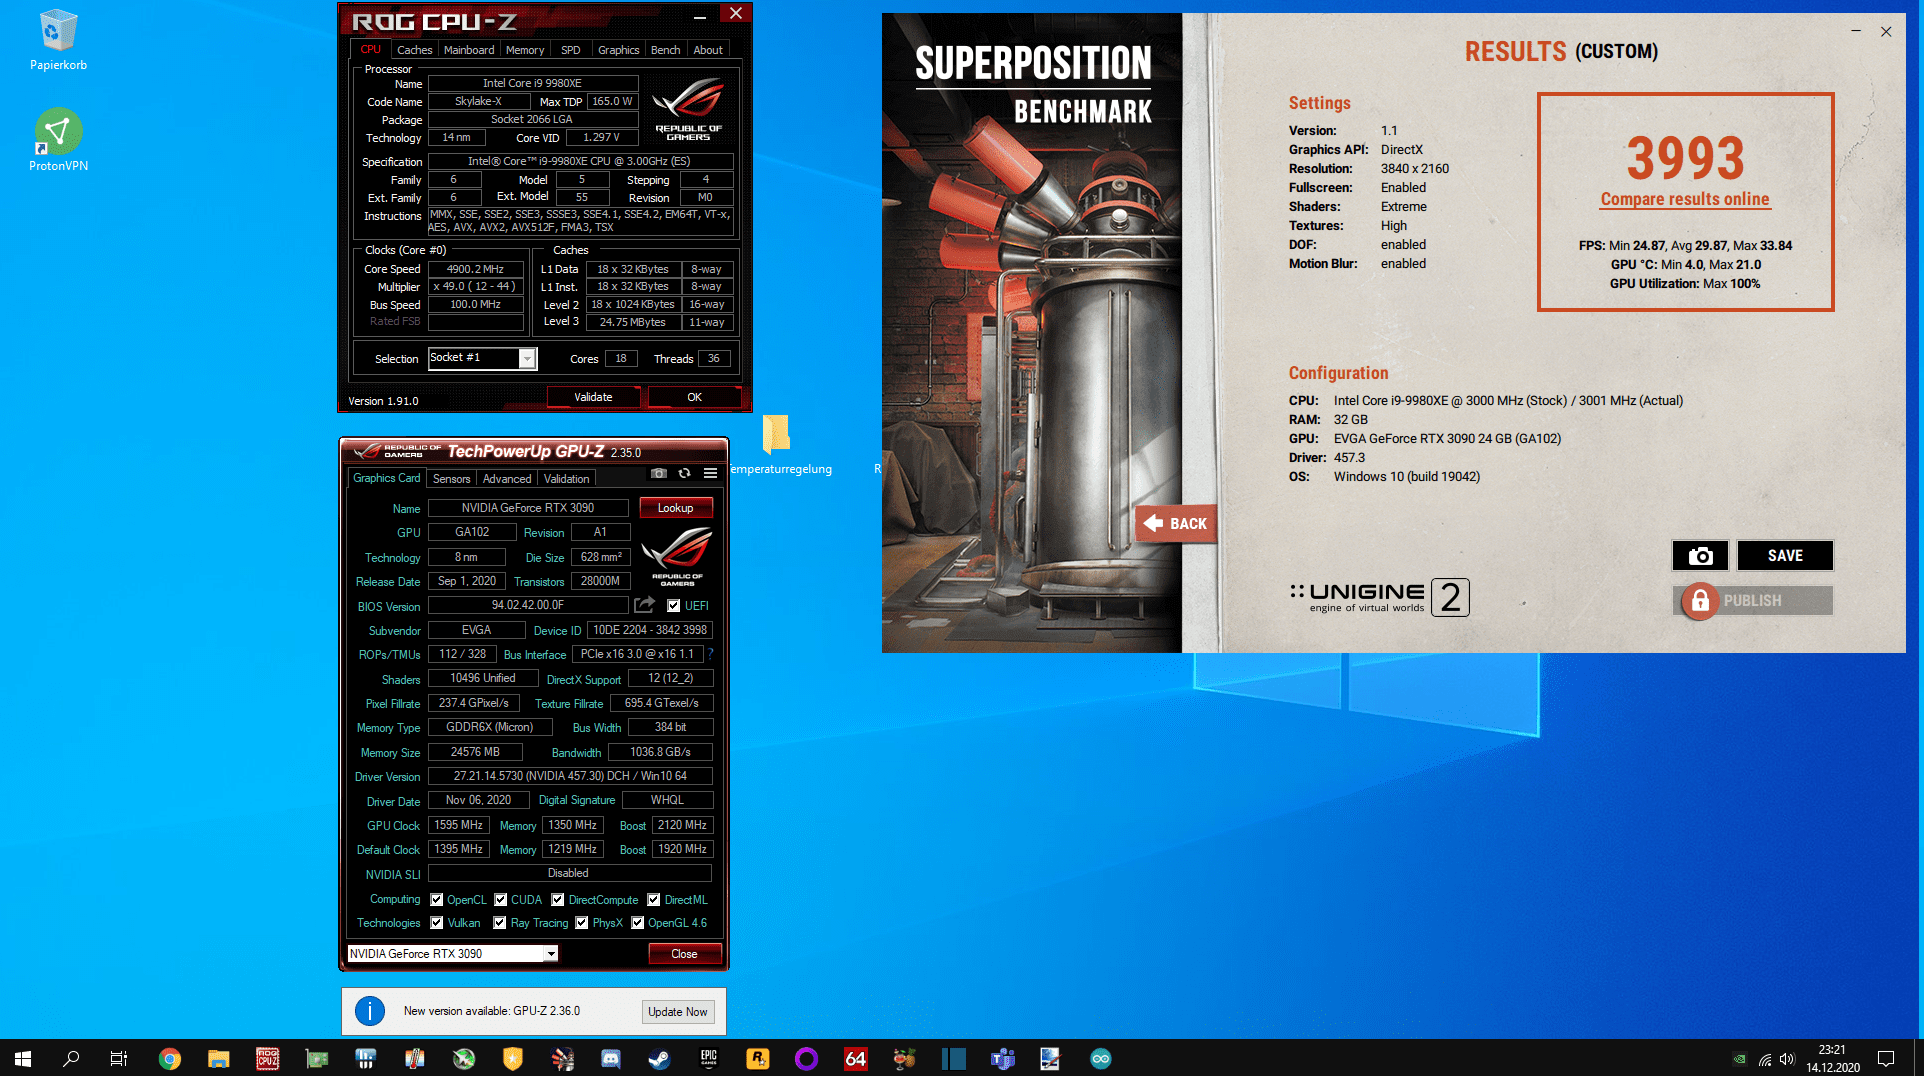Click the BACK button in Superposition
The width and height of the screenshot is (1924, 1076).
click(1176, 523)
